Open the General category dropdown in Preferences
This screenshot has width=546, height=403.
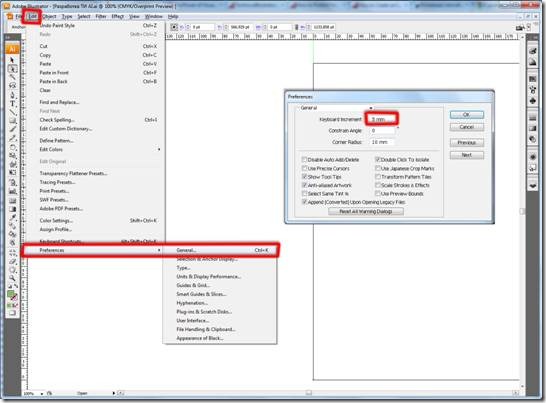(336, 108)
